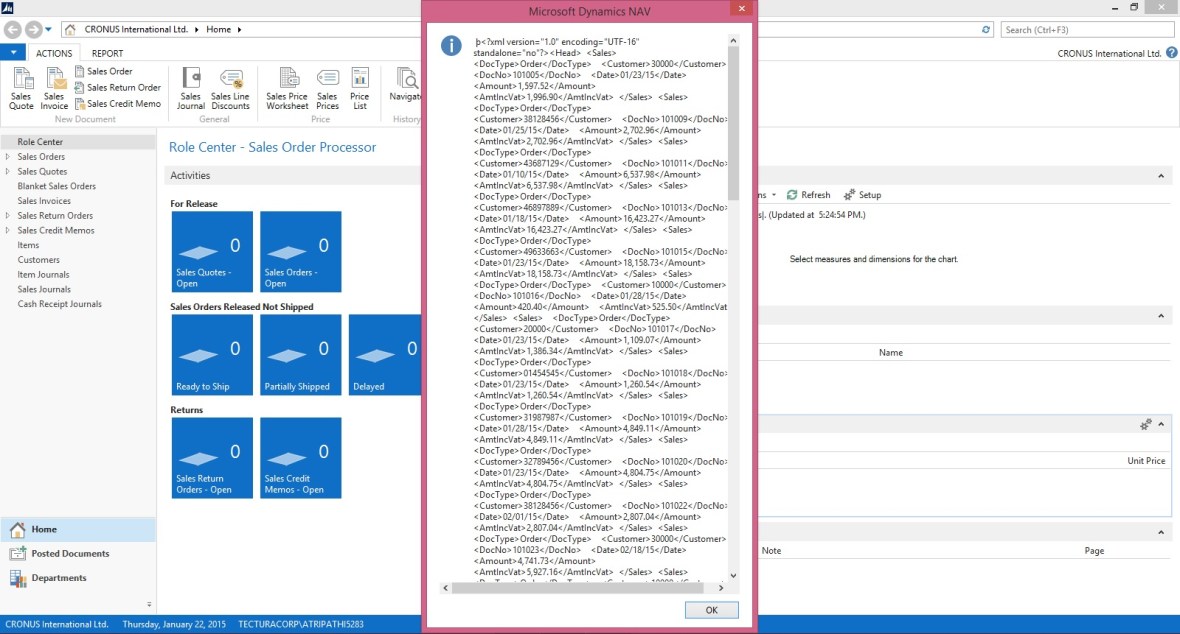Click the blue help question mark icon
This screenshot has height=634, width=1180.
(x=1171, y=53)
